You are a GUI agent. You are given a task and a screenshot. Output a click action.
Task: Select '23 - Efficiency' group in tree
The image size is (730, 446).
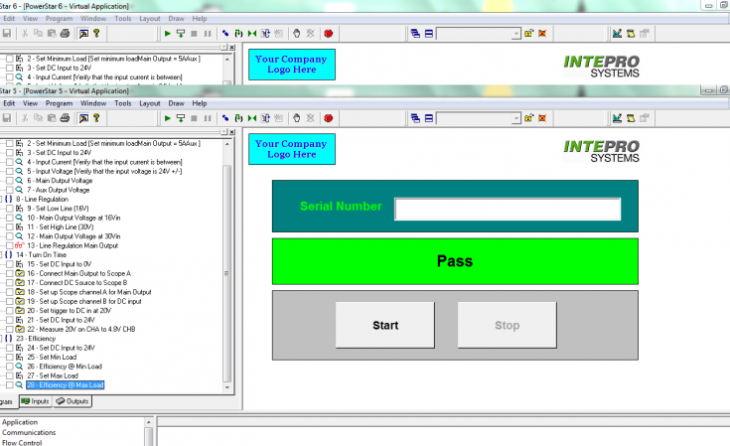tap(36, 338)
